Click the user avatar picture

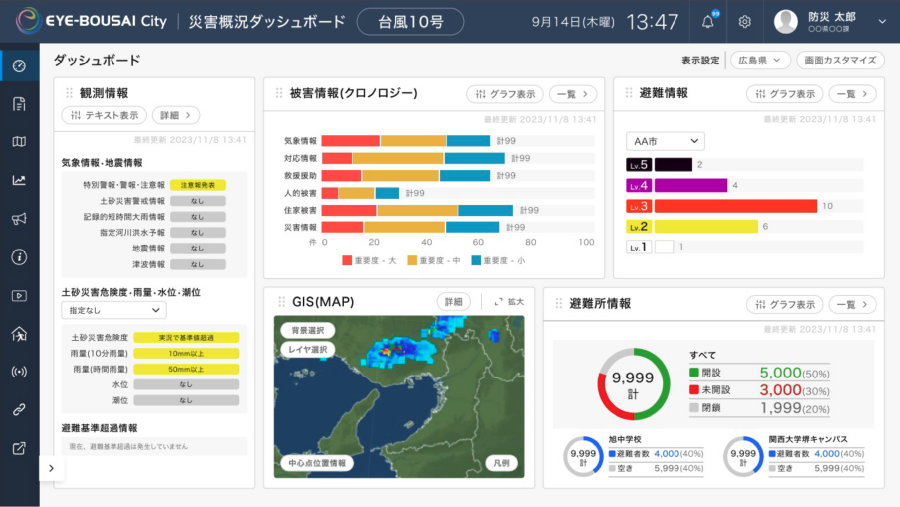(785, 22)
